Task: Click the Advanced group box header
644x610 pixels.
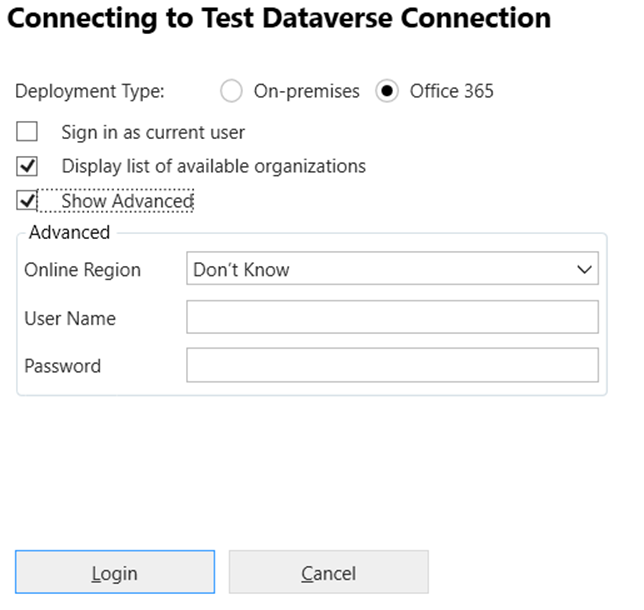Action: pyautogui.click(x=69, y=233)
